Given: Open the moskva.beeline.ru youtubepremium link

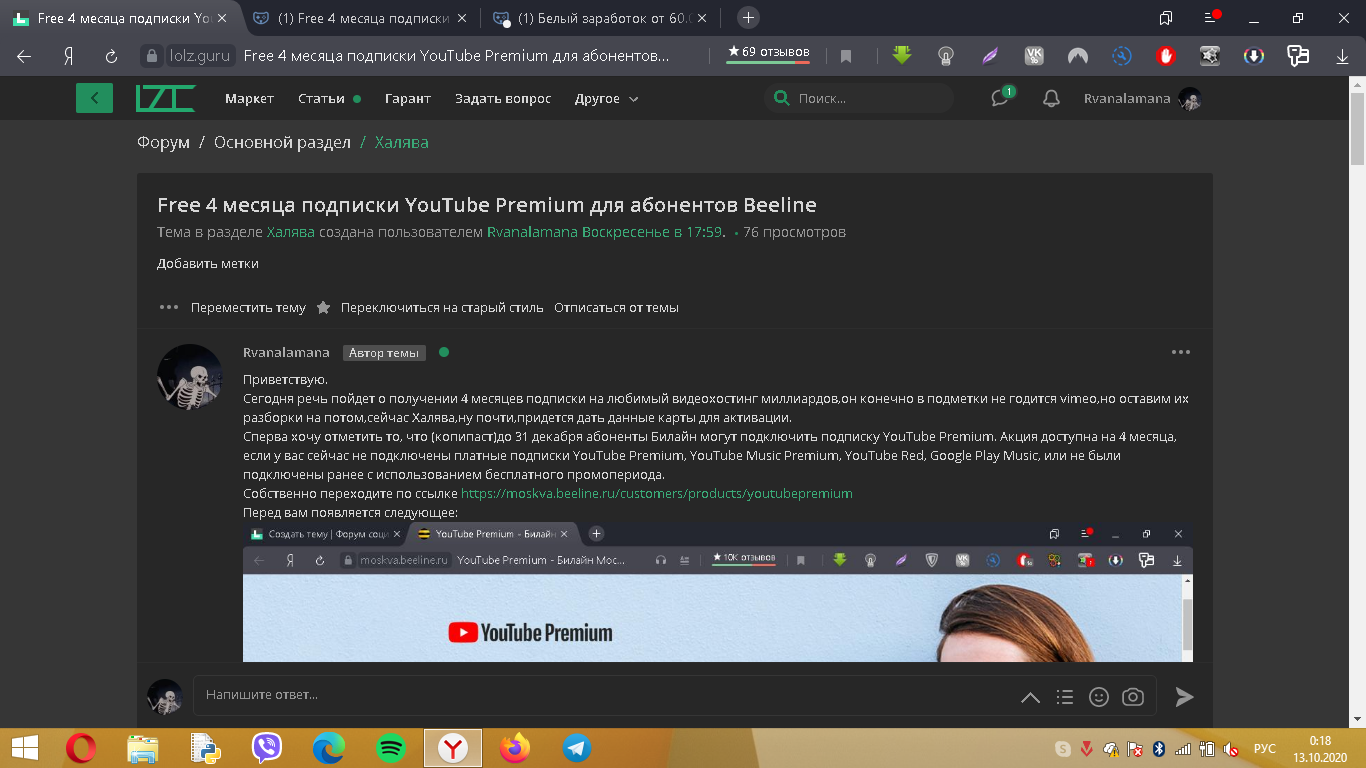Looking at the screenshot, I should (657, 493).
